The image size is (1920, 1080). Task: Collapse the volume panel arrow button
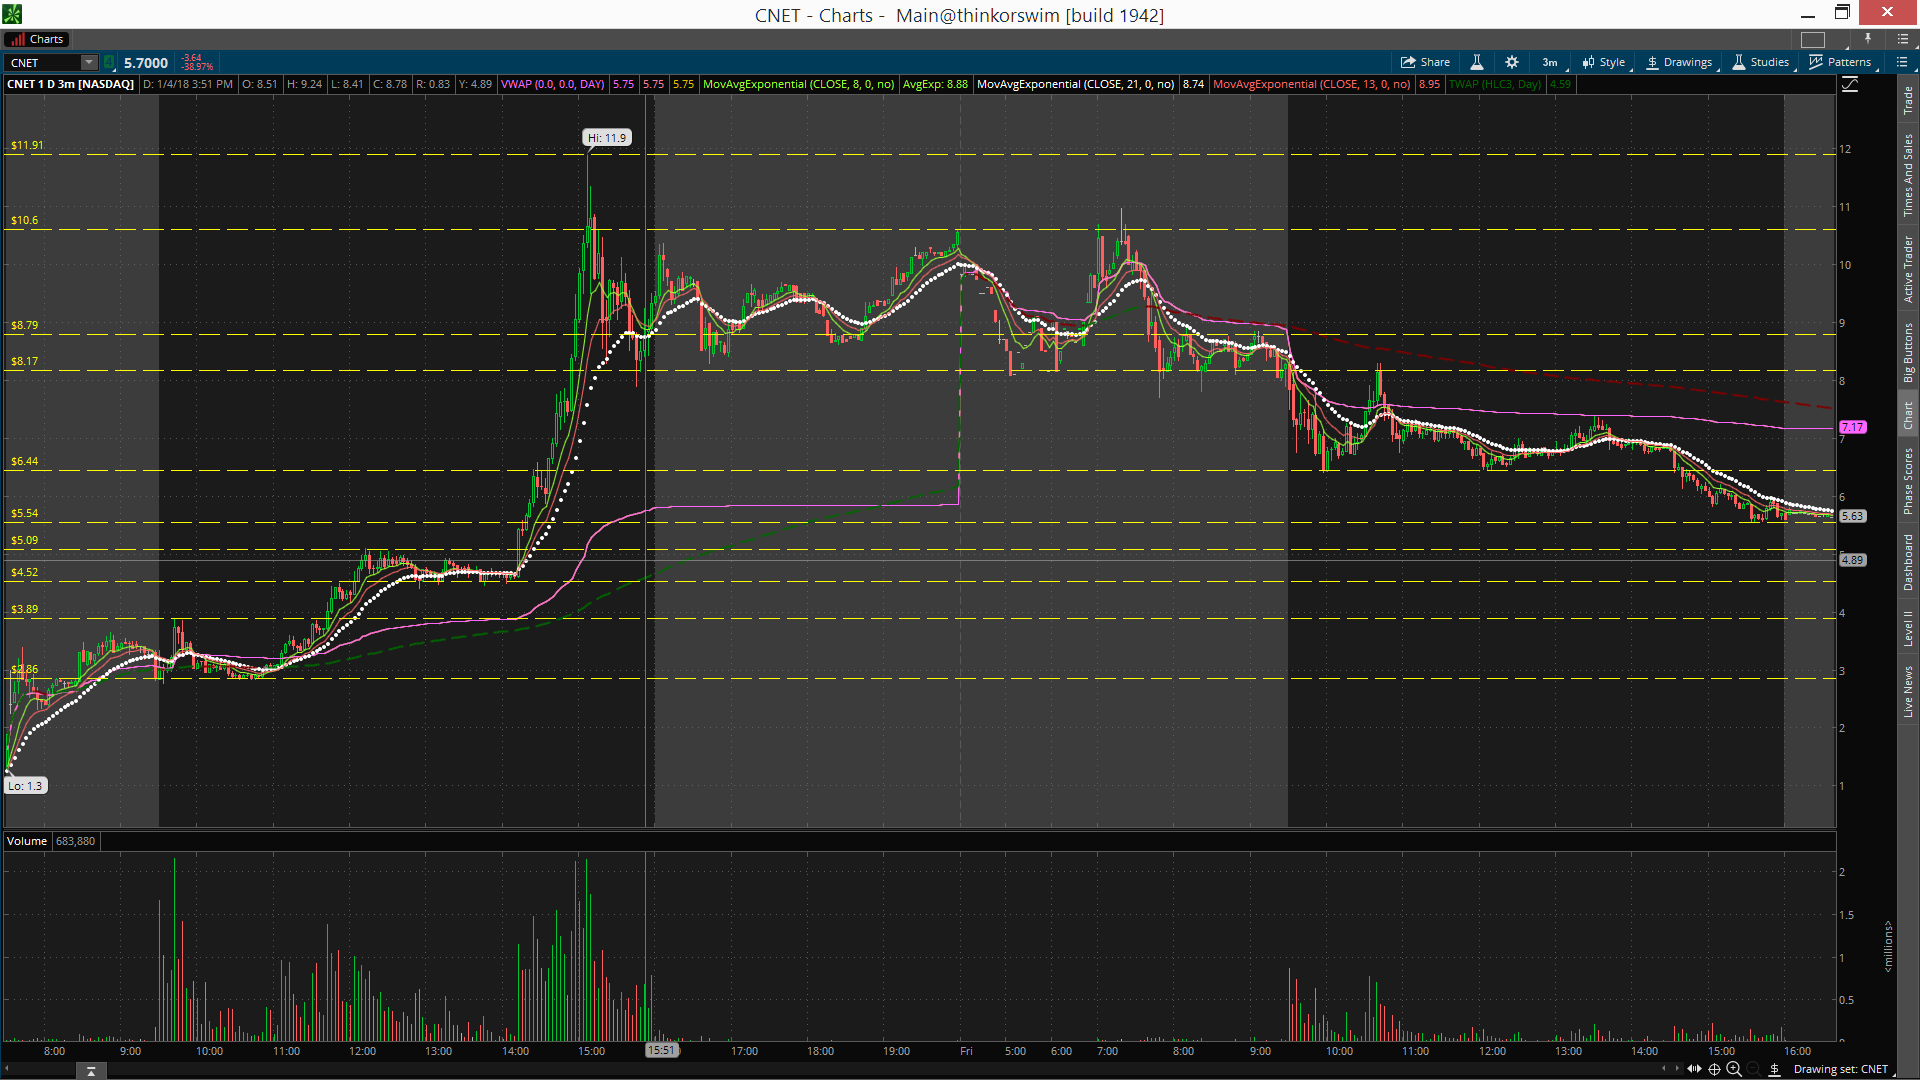[91, 1071]
